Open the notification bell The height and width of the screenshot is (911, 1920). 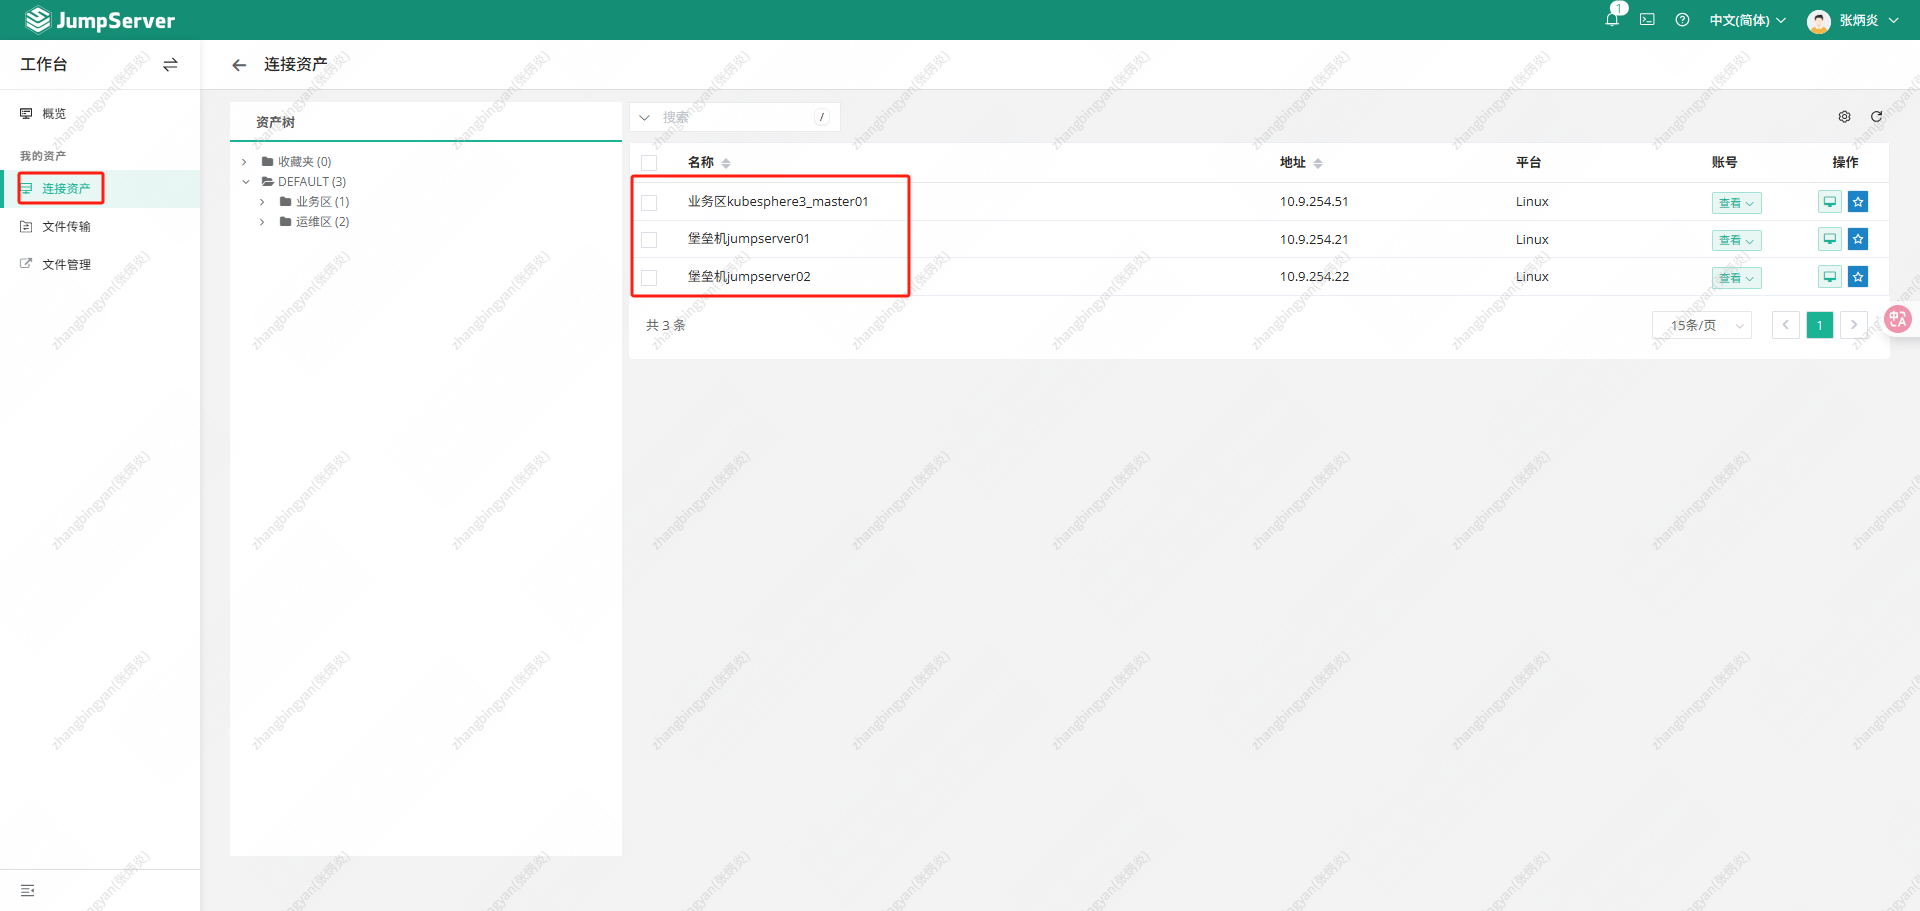[x=1612, y=19]
